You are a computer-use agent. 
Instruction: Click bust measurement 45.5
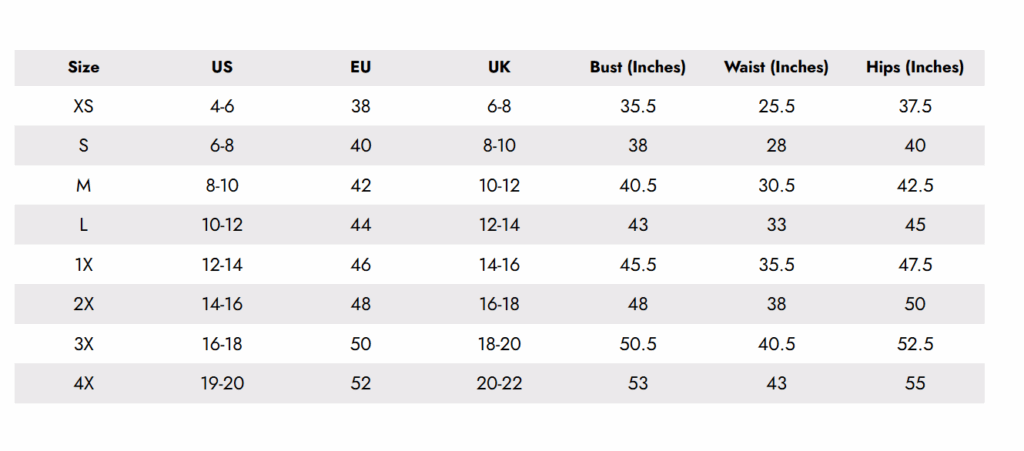coord(638,265)
